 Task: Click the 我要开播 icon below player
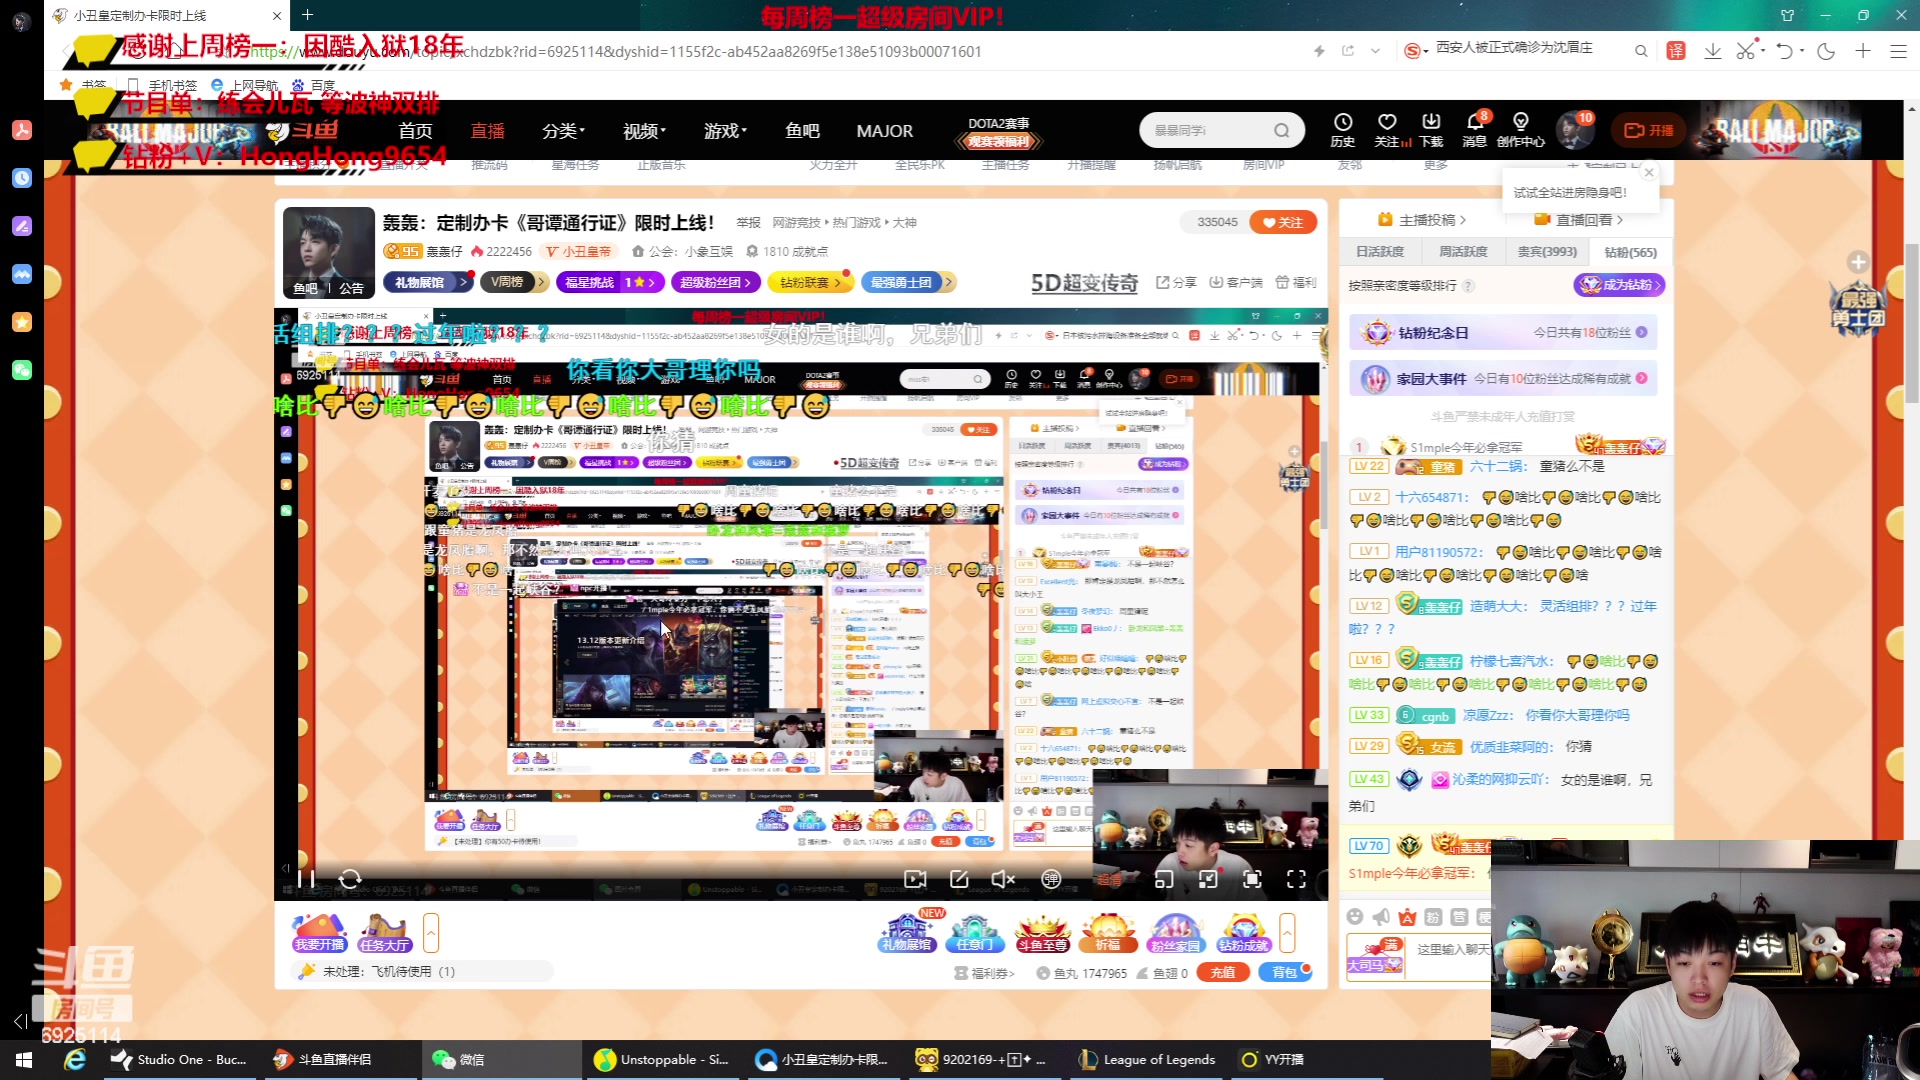(x=319, y=932)
